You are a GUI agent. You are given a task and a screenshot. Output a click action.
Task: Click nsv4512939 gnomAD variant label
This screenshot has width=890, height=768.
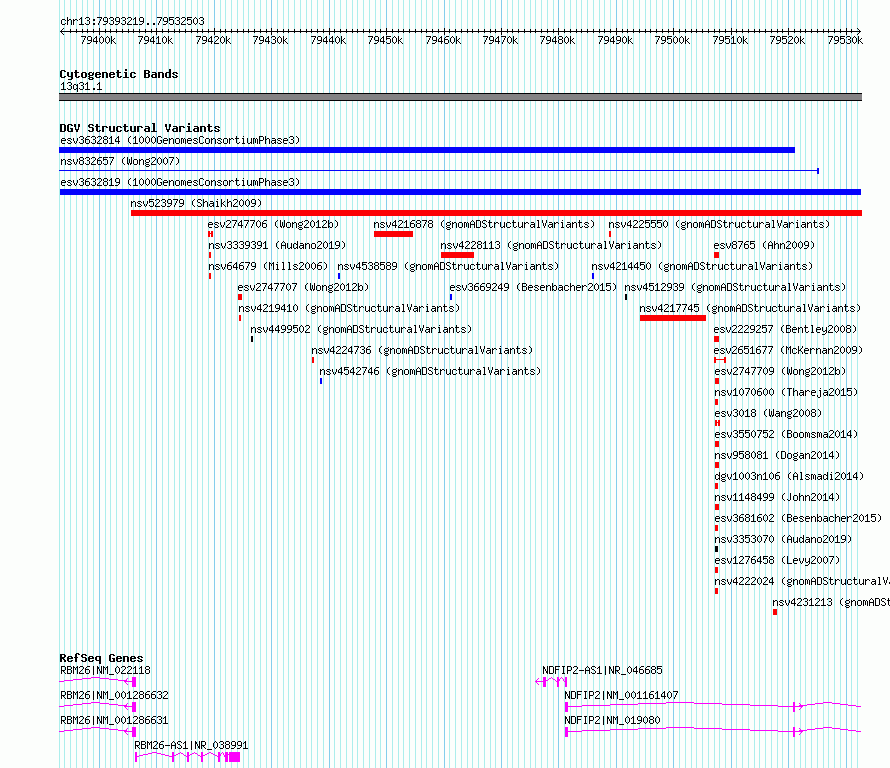pyautogui.click(x=735, y=287)
